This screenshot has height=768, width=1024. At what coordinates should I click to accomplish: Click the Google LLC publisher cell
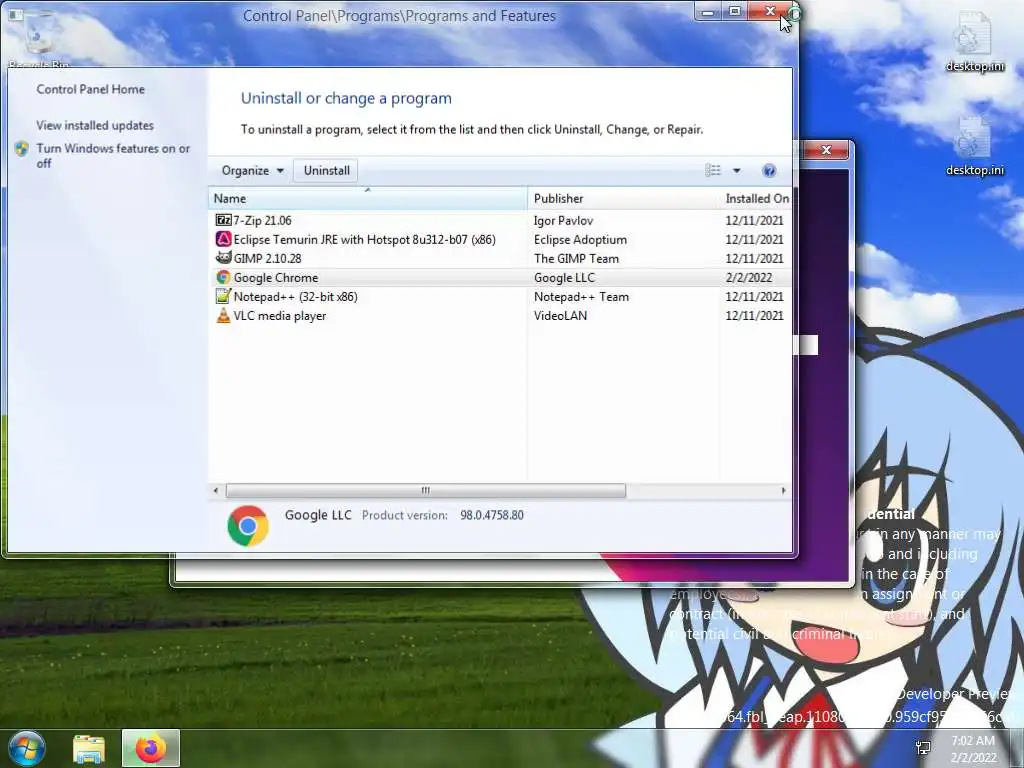coord(564,277)
